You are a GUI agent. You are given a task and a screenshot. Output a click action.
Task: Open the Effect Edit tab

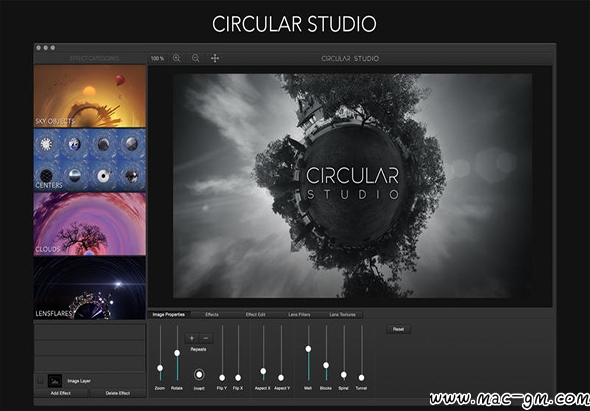[x=255, y=315]
